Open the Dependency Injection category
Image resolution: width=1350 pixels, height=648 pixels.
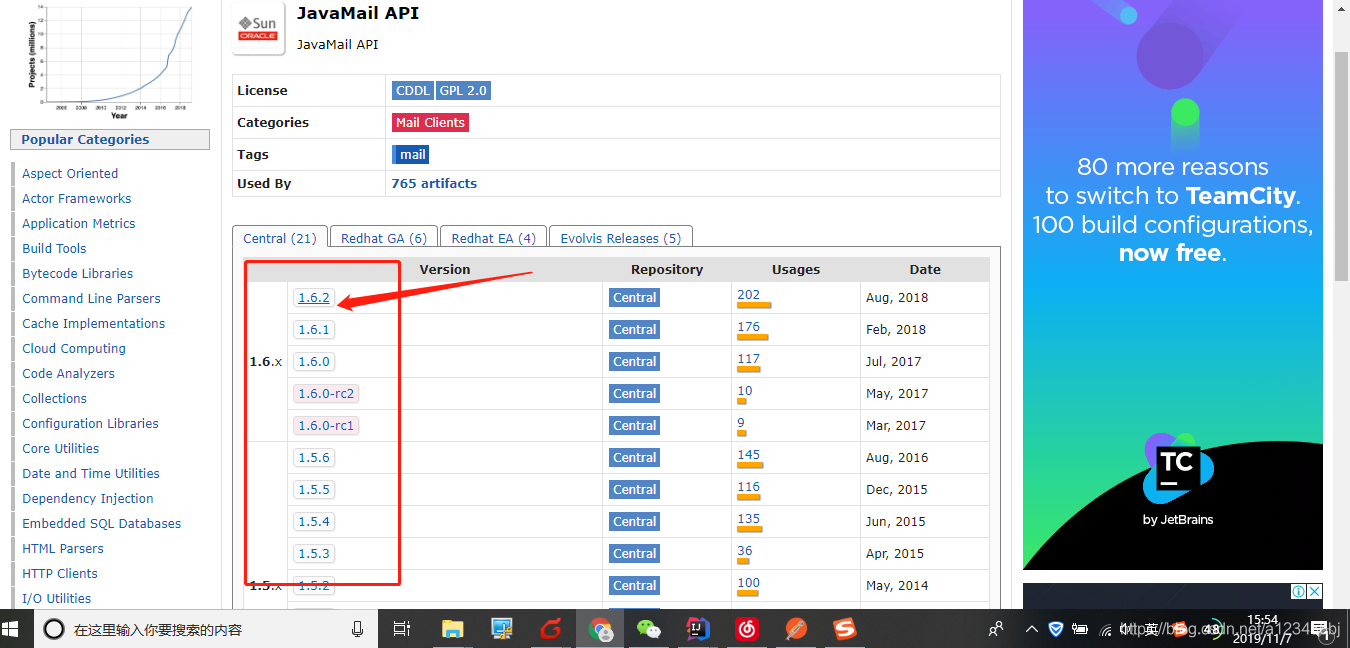pyautogui.click(x=88, y=498)
